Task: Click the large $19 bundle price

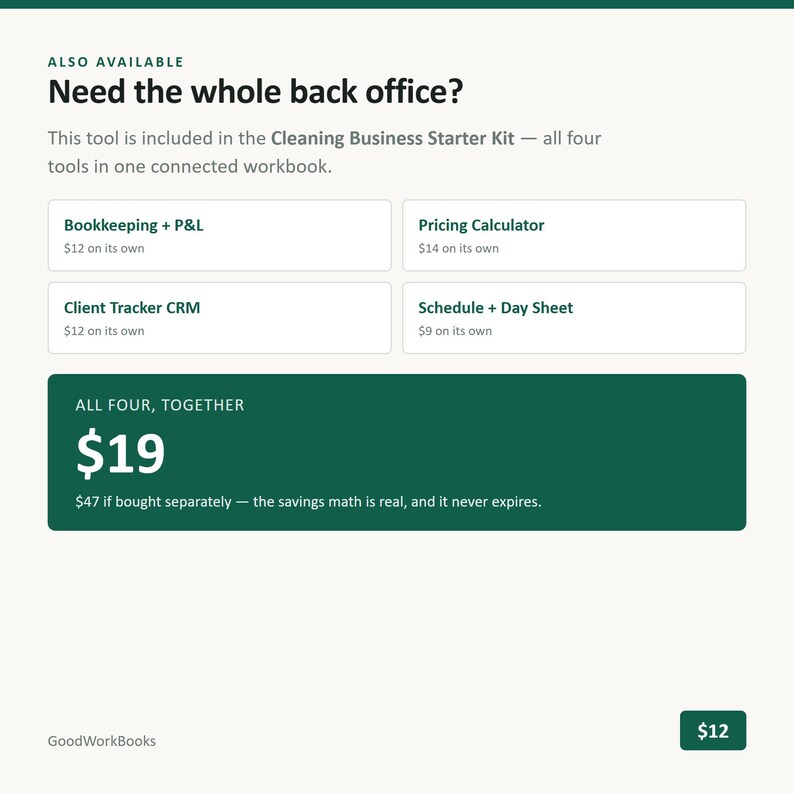Action: (x=121, y=453)
